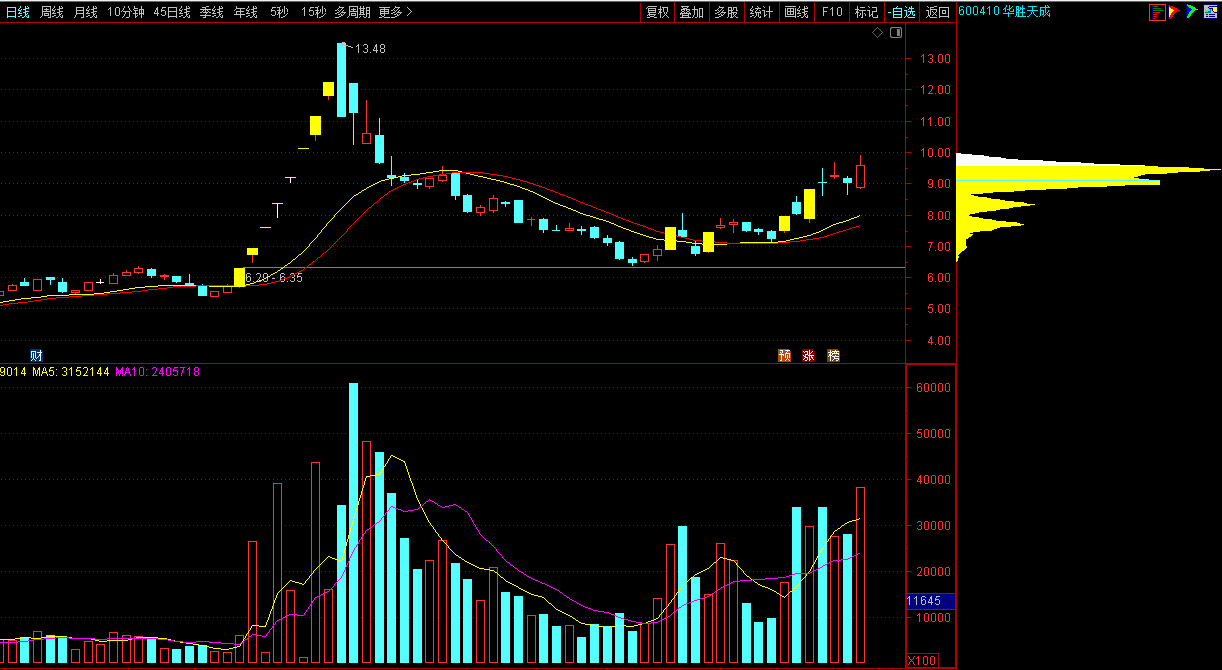Image resolution: width=1222 pixels, height=670 pixels.
Task: Toggle 叠加 overlay mode
Action: click(x=691, y=12)
